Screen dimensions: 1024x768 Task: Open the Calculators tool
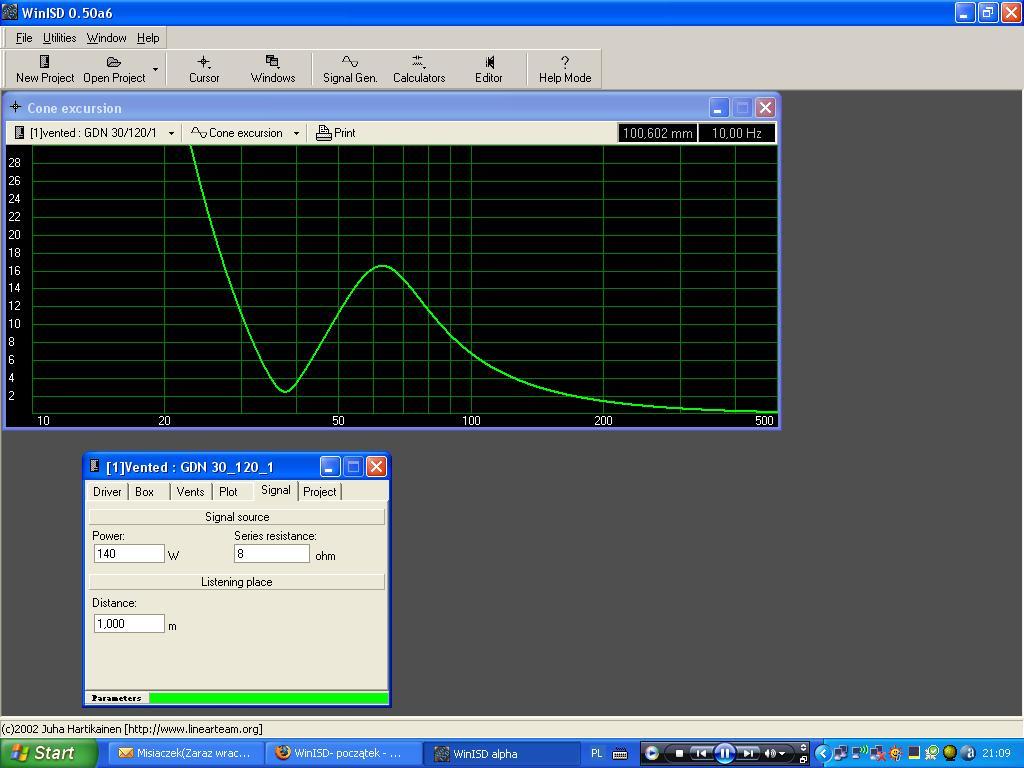pyautogui.click(x=418, y=68)
